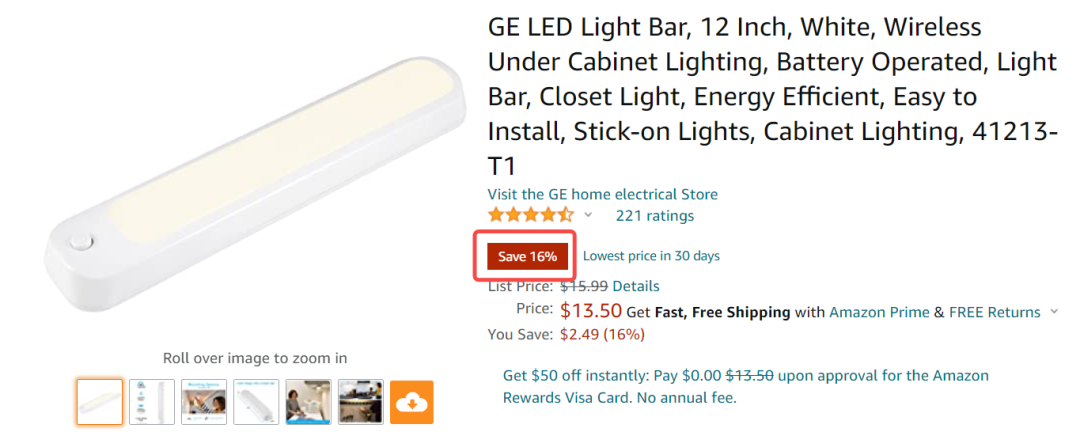This screenshot has width=1080, height=432.
Task: Expand the ratings breakdown chevron beside stars
Action: click(588, 215)
